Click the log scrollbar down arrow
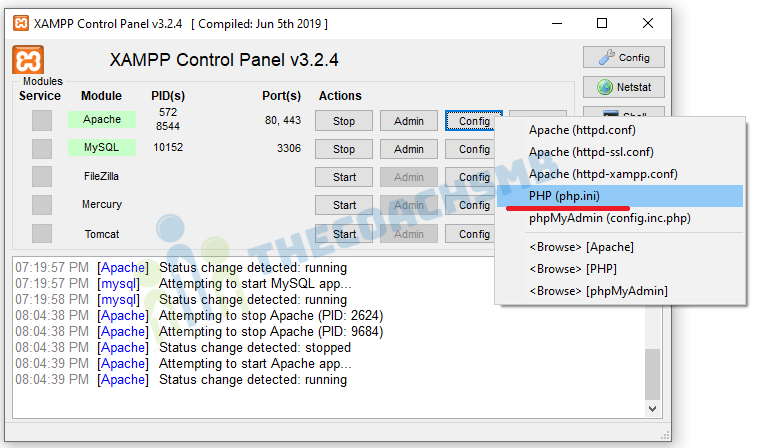 (x=652, y=409)
